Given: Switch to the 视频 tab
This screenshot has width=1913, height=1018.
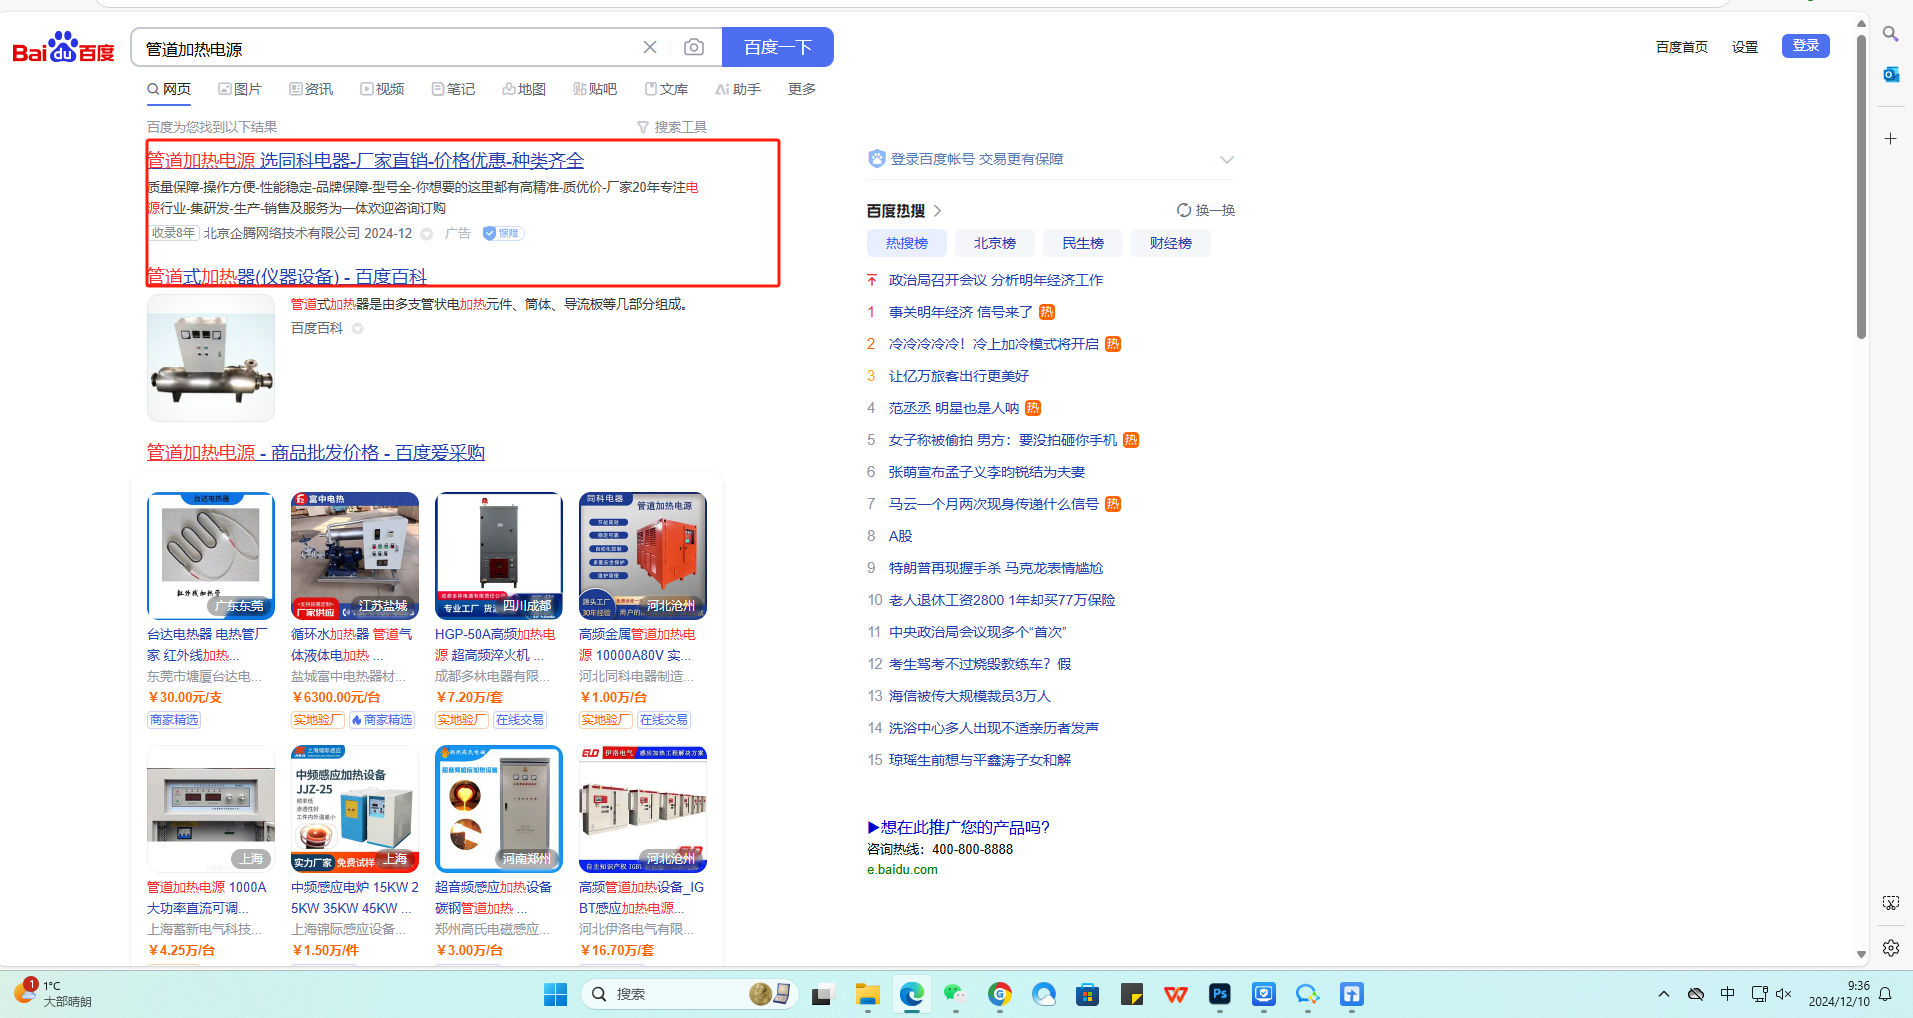Looking at the screenshot, I should (x=382, y=89).
